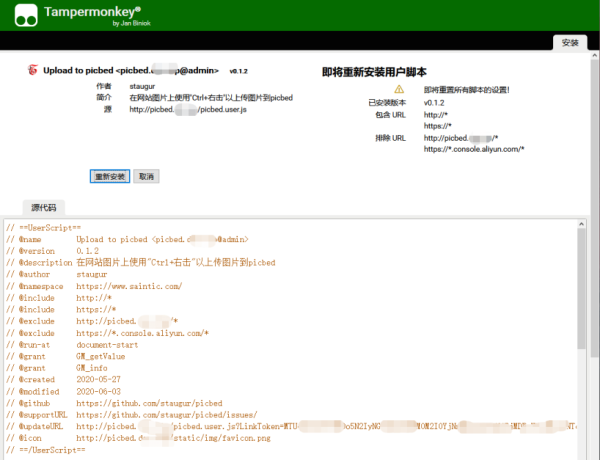Viewport: 600px width, 460px height.
Task: Click the author name staugur
Action: click(x=142, y=86)
